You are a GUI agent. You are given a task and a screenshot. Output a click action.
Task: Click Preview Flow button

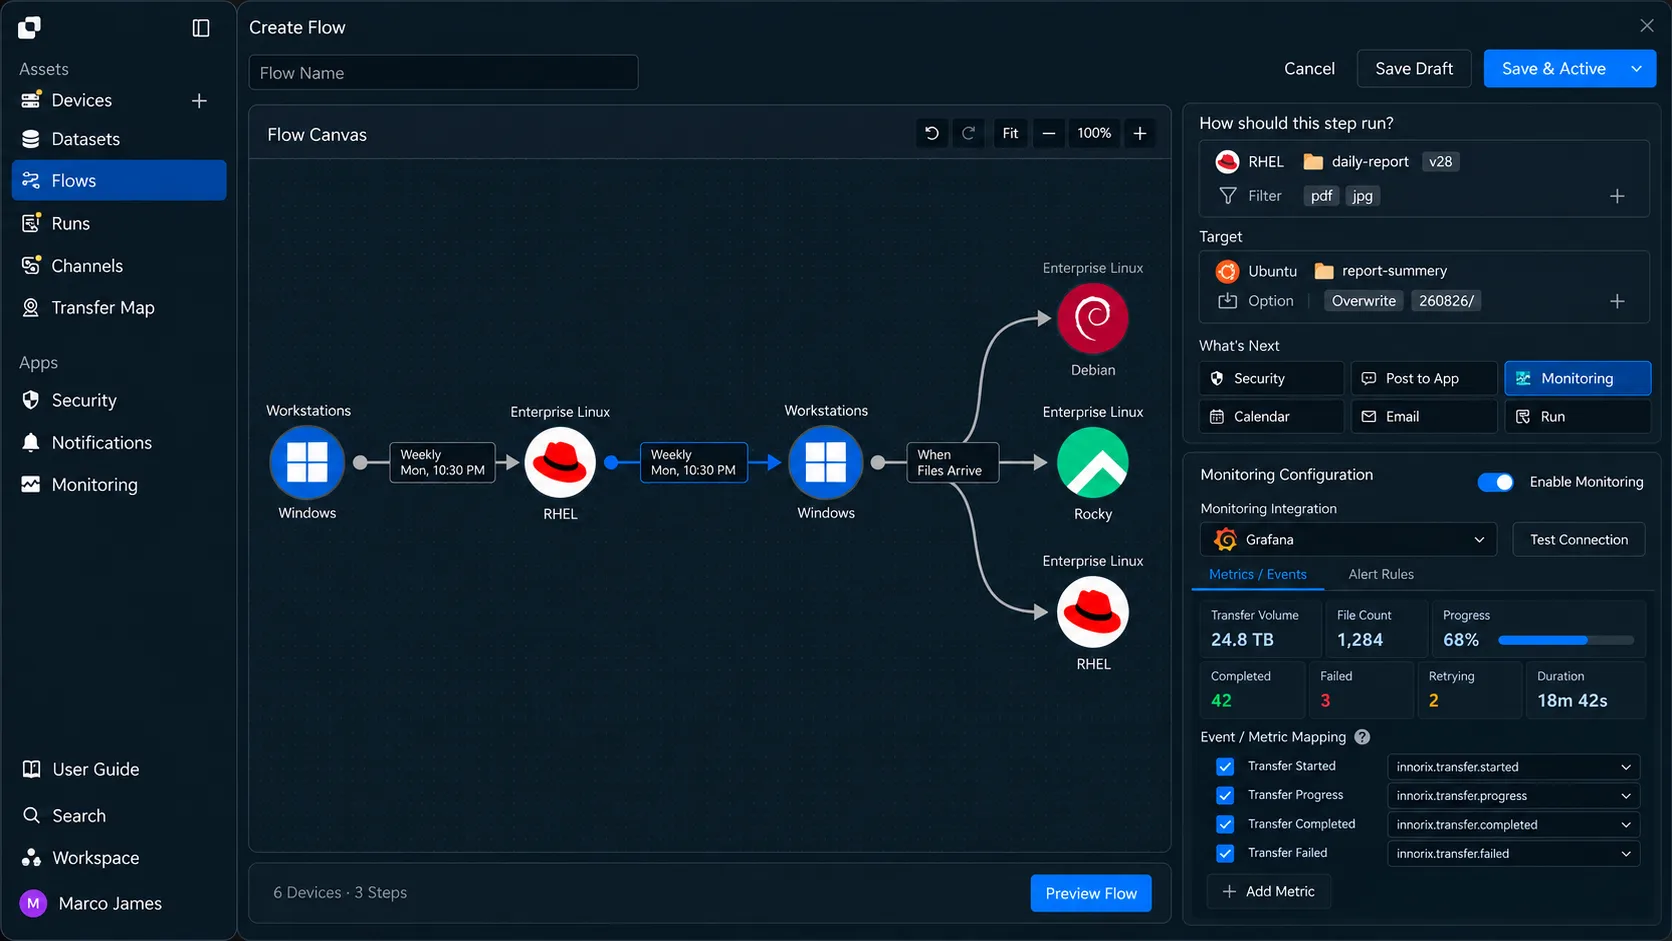1091,894
